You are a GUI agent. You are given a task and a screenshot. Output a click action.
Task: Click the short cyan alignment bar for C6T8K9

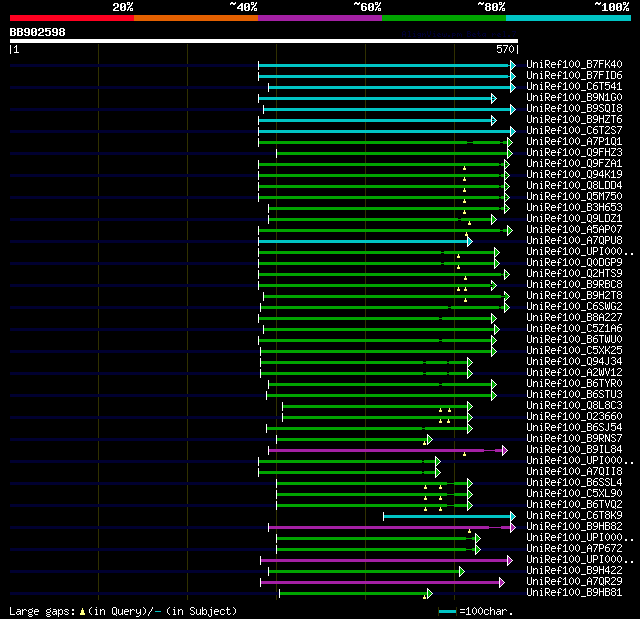coord(447,517)
